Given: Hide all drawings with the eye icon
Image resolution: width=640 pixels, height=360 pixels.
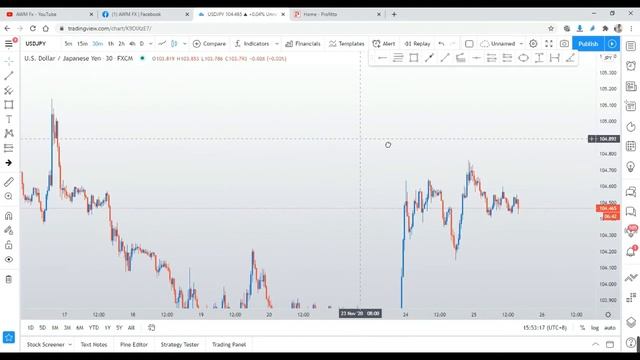Looking at the screenshot, I should tap(9, 260).
